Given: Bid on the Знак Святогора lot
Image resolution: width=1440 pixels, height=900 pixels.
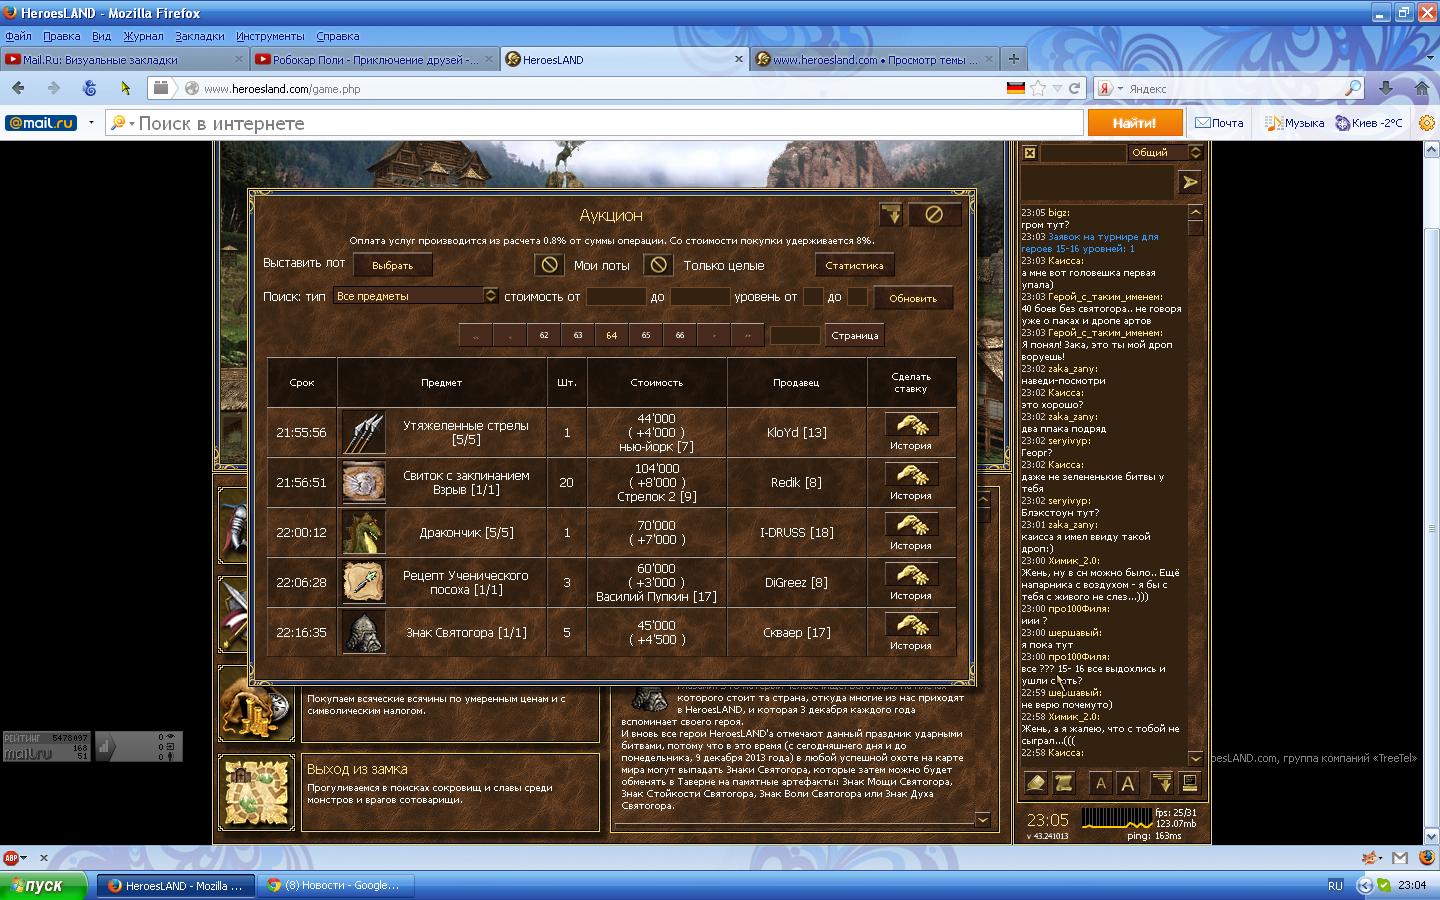Looking at the screenshot, I should point(911,625).
